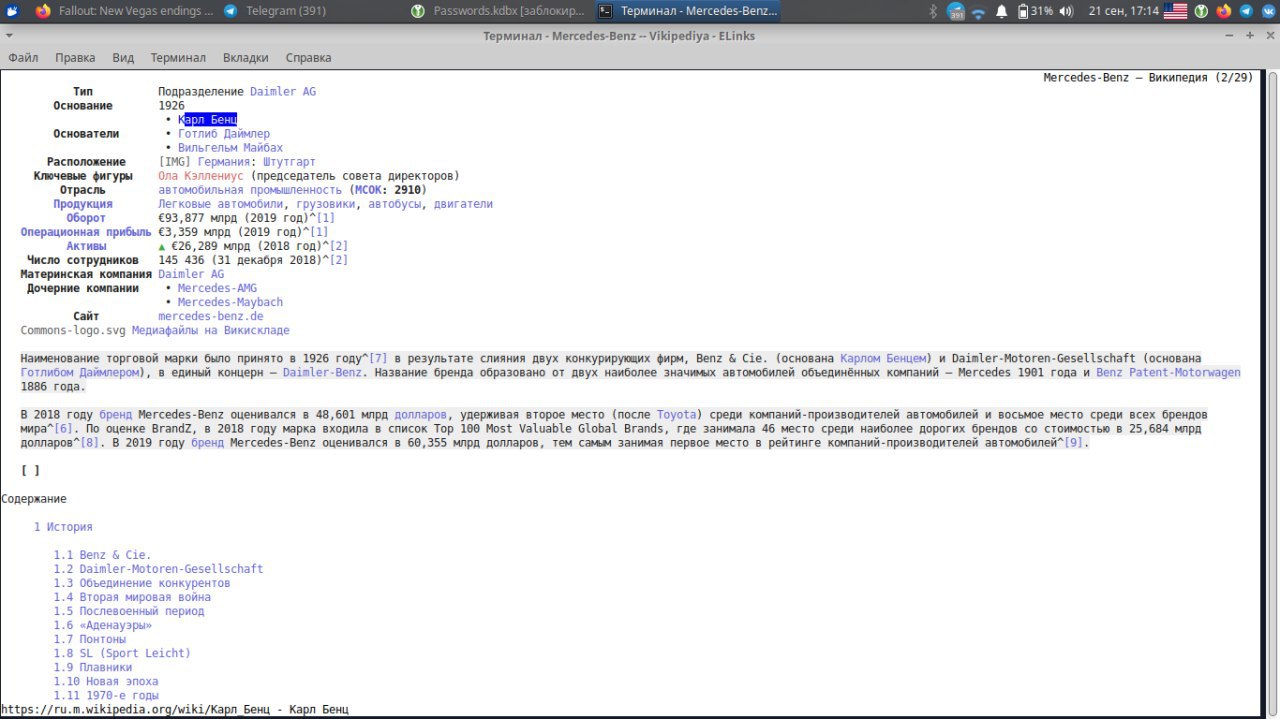Launch VK from the panel launcher
Screen dimensions: 1280x719
pyautogui.click(x=1267, y=11)
